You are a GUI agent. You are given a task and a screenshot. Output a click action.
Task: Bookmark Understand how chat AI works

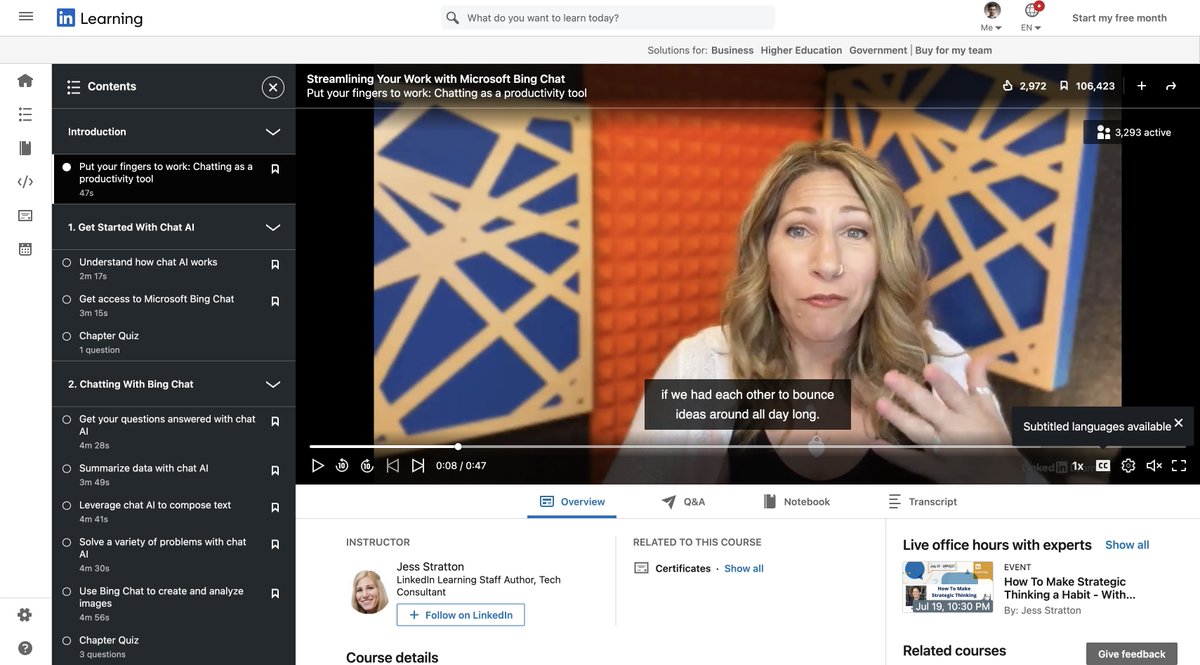pyautogui.click(x=275, y=264)
